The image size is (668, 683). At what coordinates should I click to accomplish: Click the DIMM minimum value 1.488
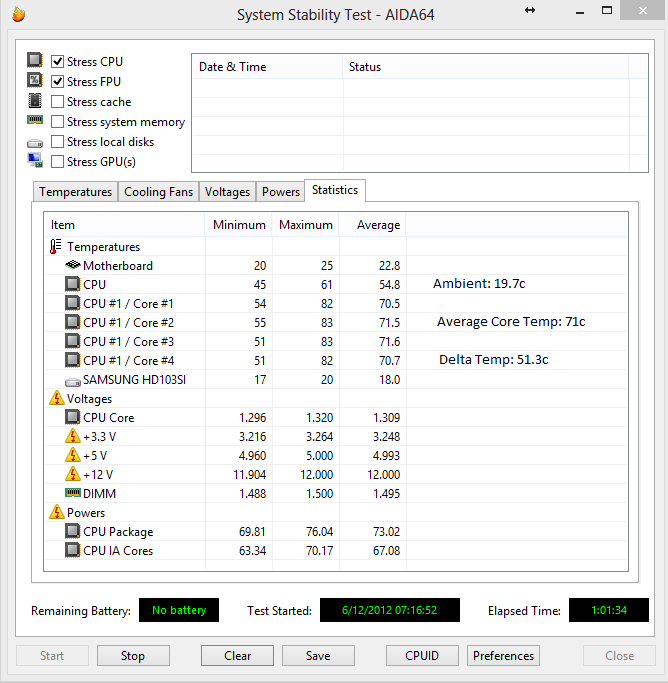(253, 494)
